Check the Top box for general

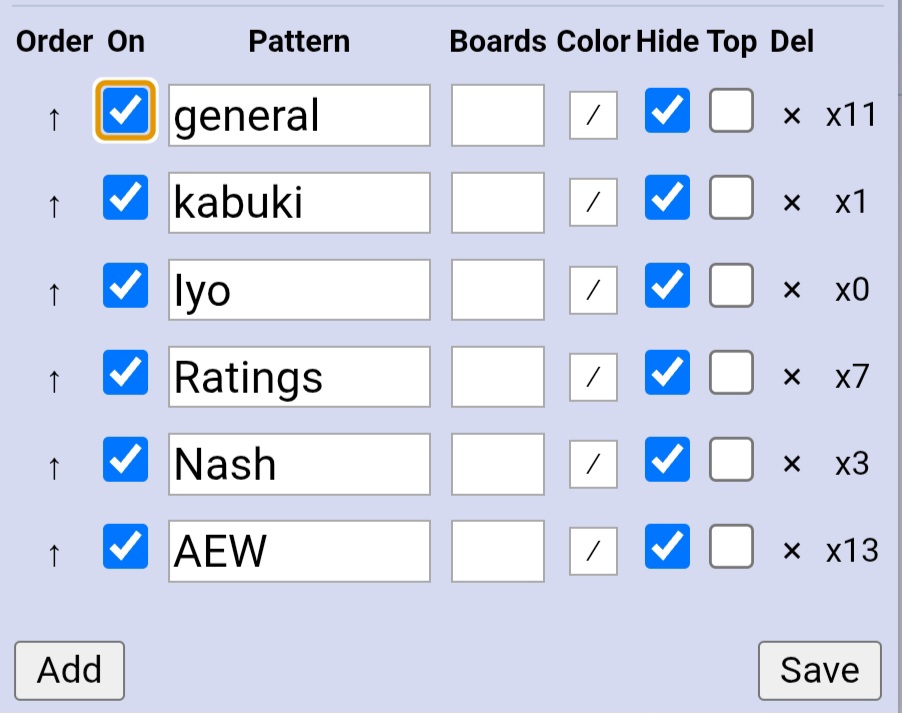coord(731,111)
